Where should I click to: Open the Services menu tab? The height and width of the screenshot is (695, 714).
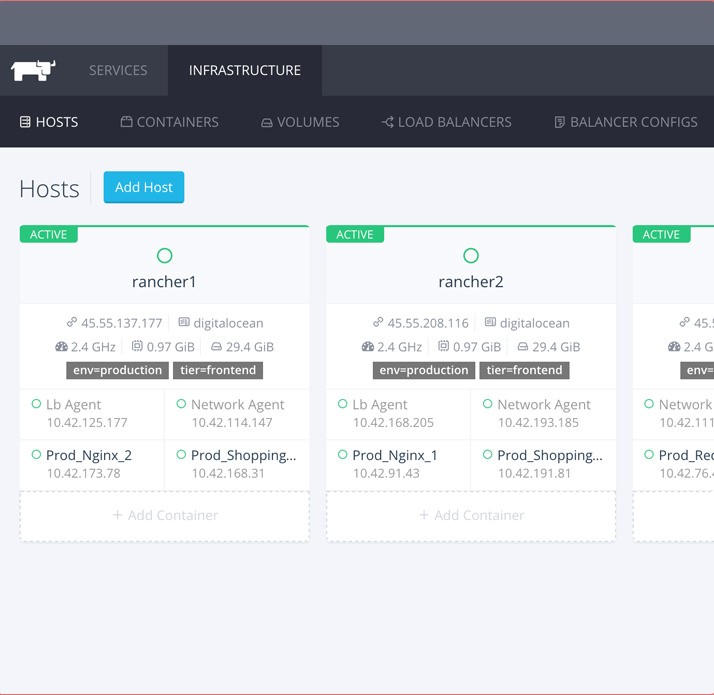(x=118, y=70)
